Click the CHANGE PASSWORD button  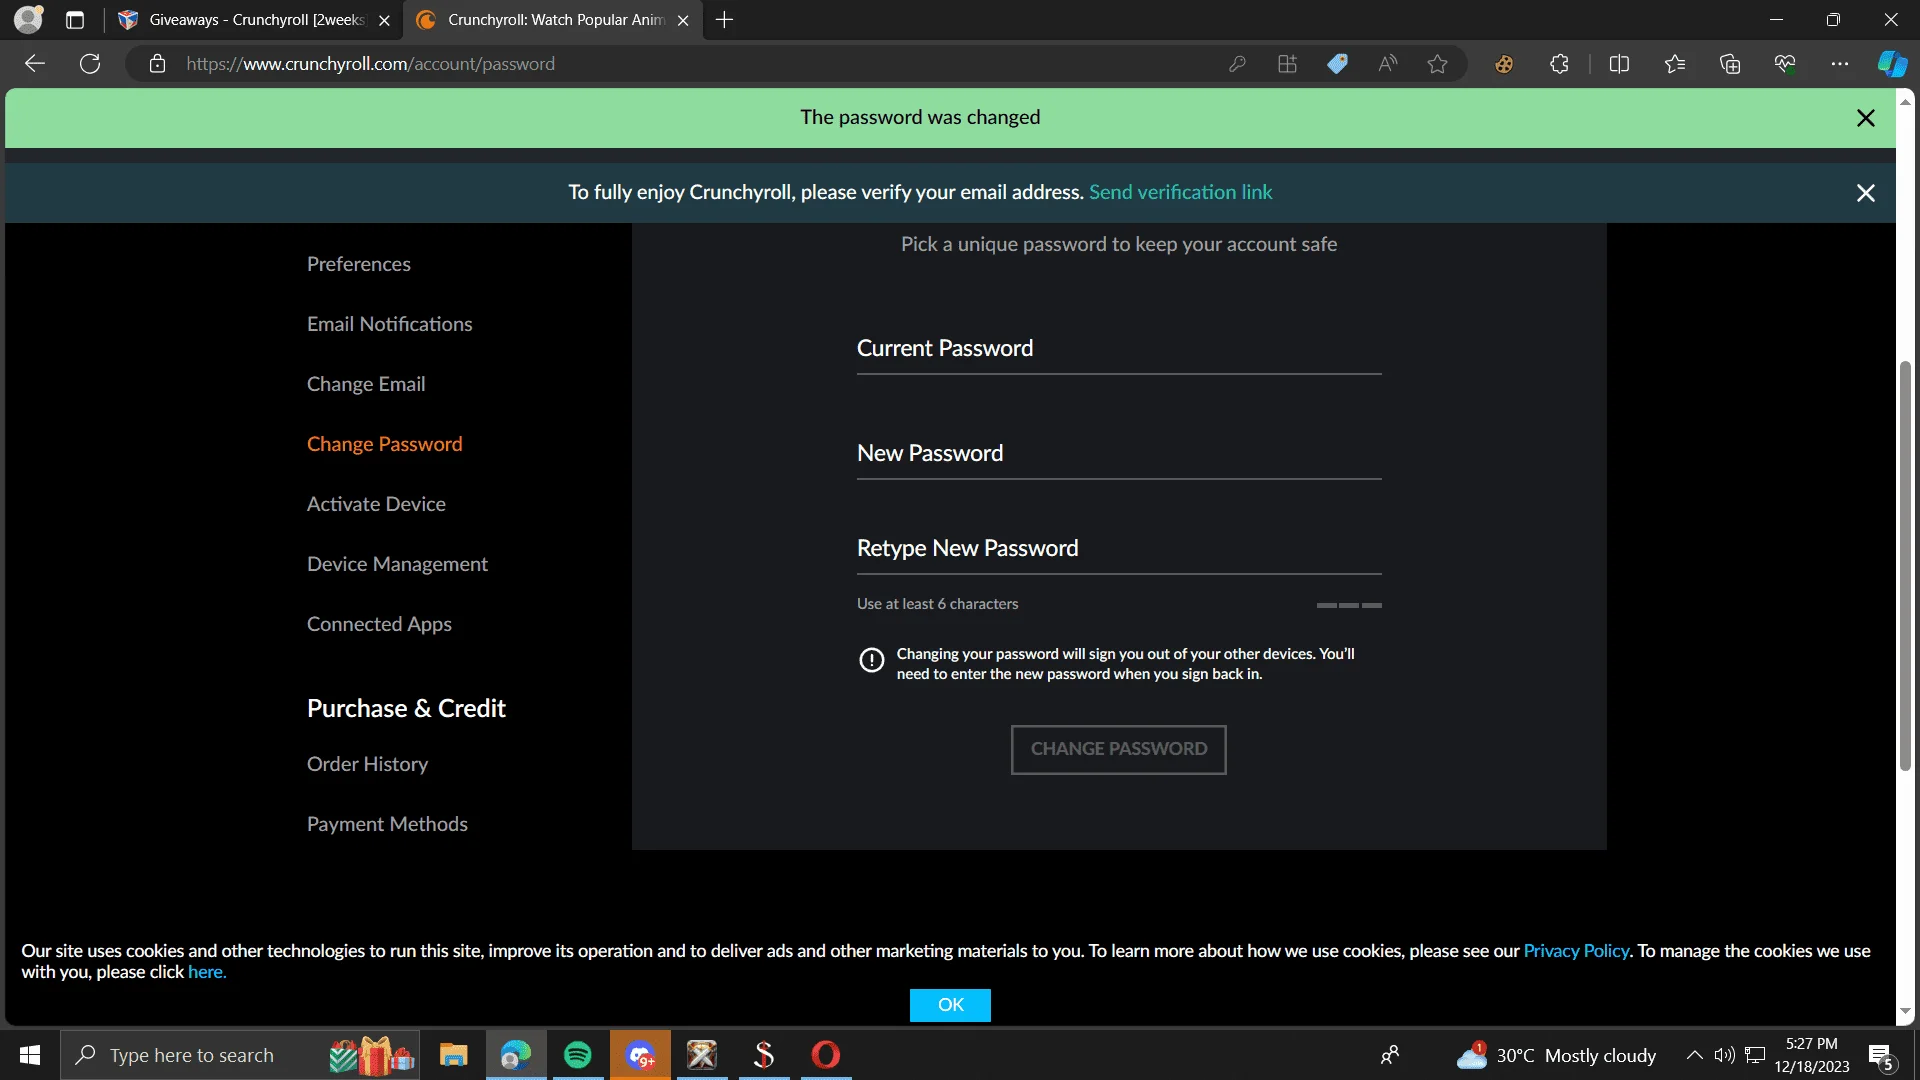pos(1118,749)
